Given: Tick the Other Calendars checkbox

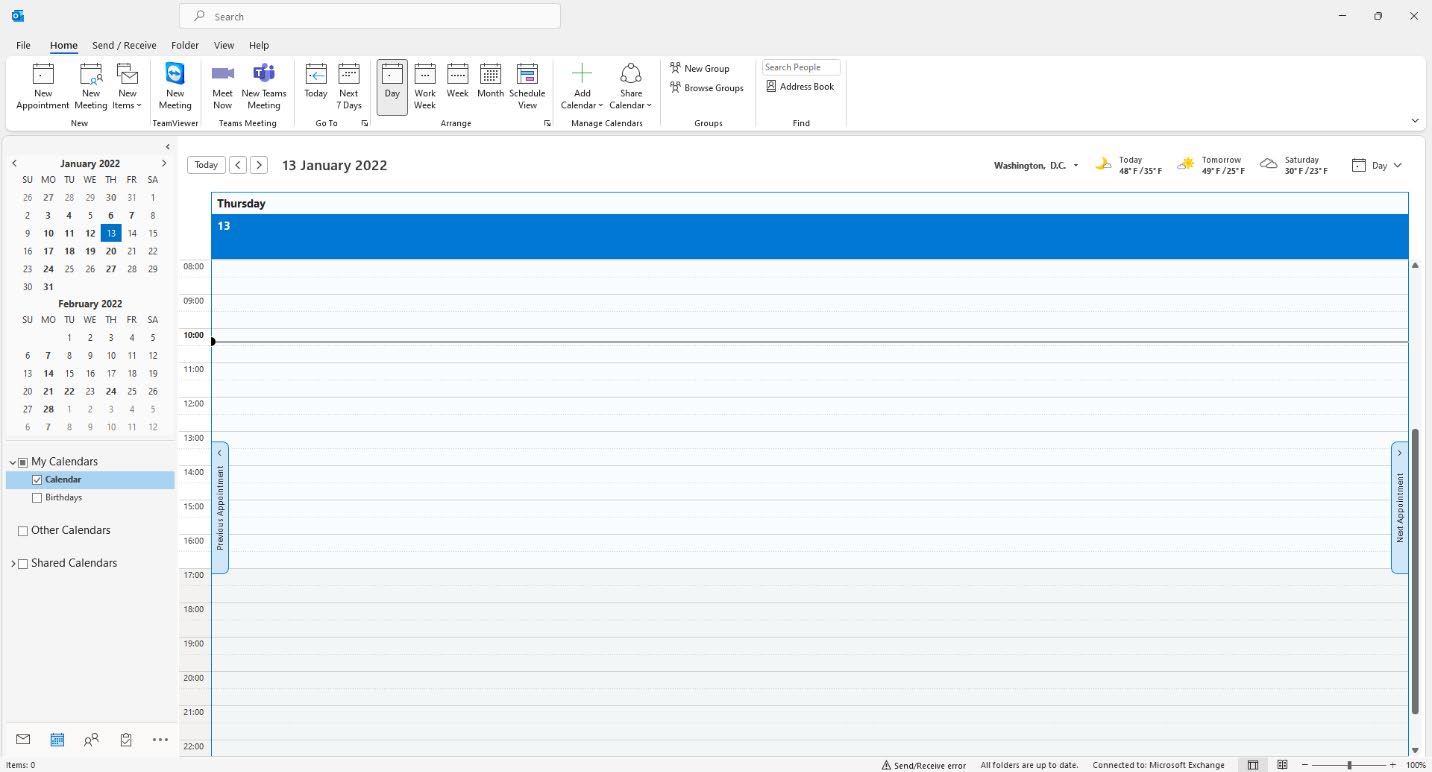Looking at the screenshot, I should pos(23,531).
